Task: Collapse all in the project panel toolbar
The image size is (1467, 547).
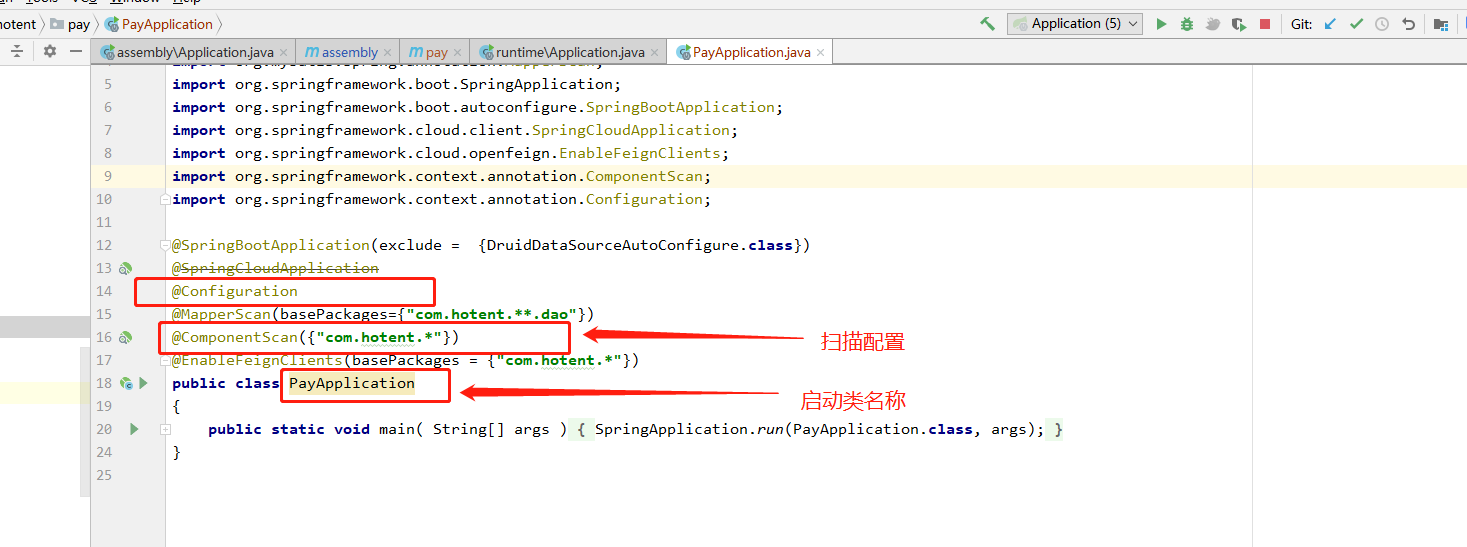Action: (17, 52)
